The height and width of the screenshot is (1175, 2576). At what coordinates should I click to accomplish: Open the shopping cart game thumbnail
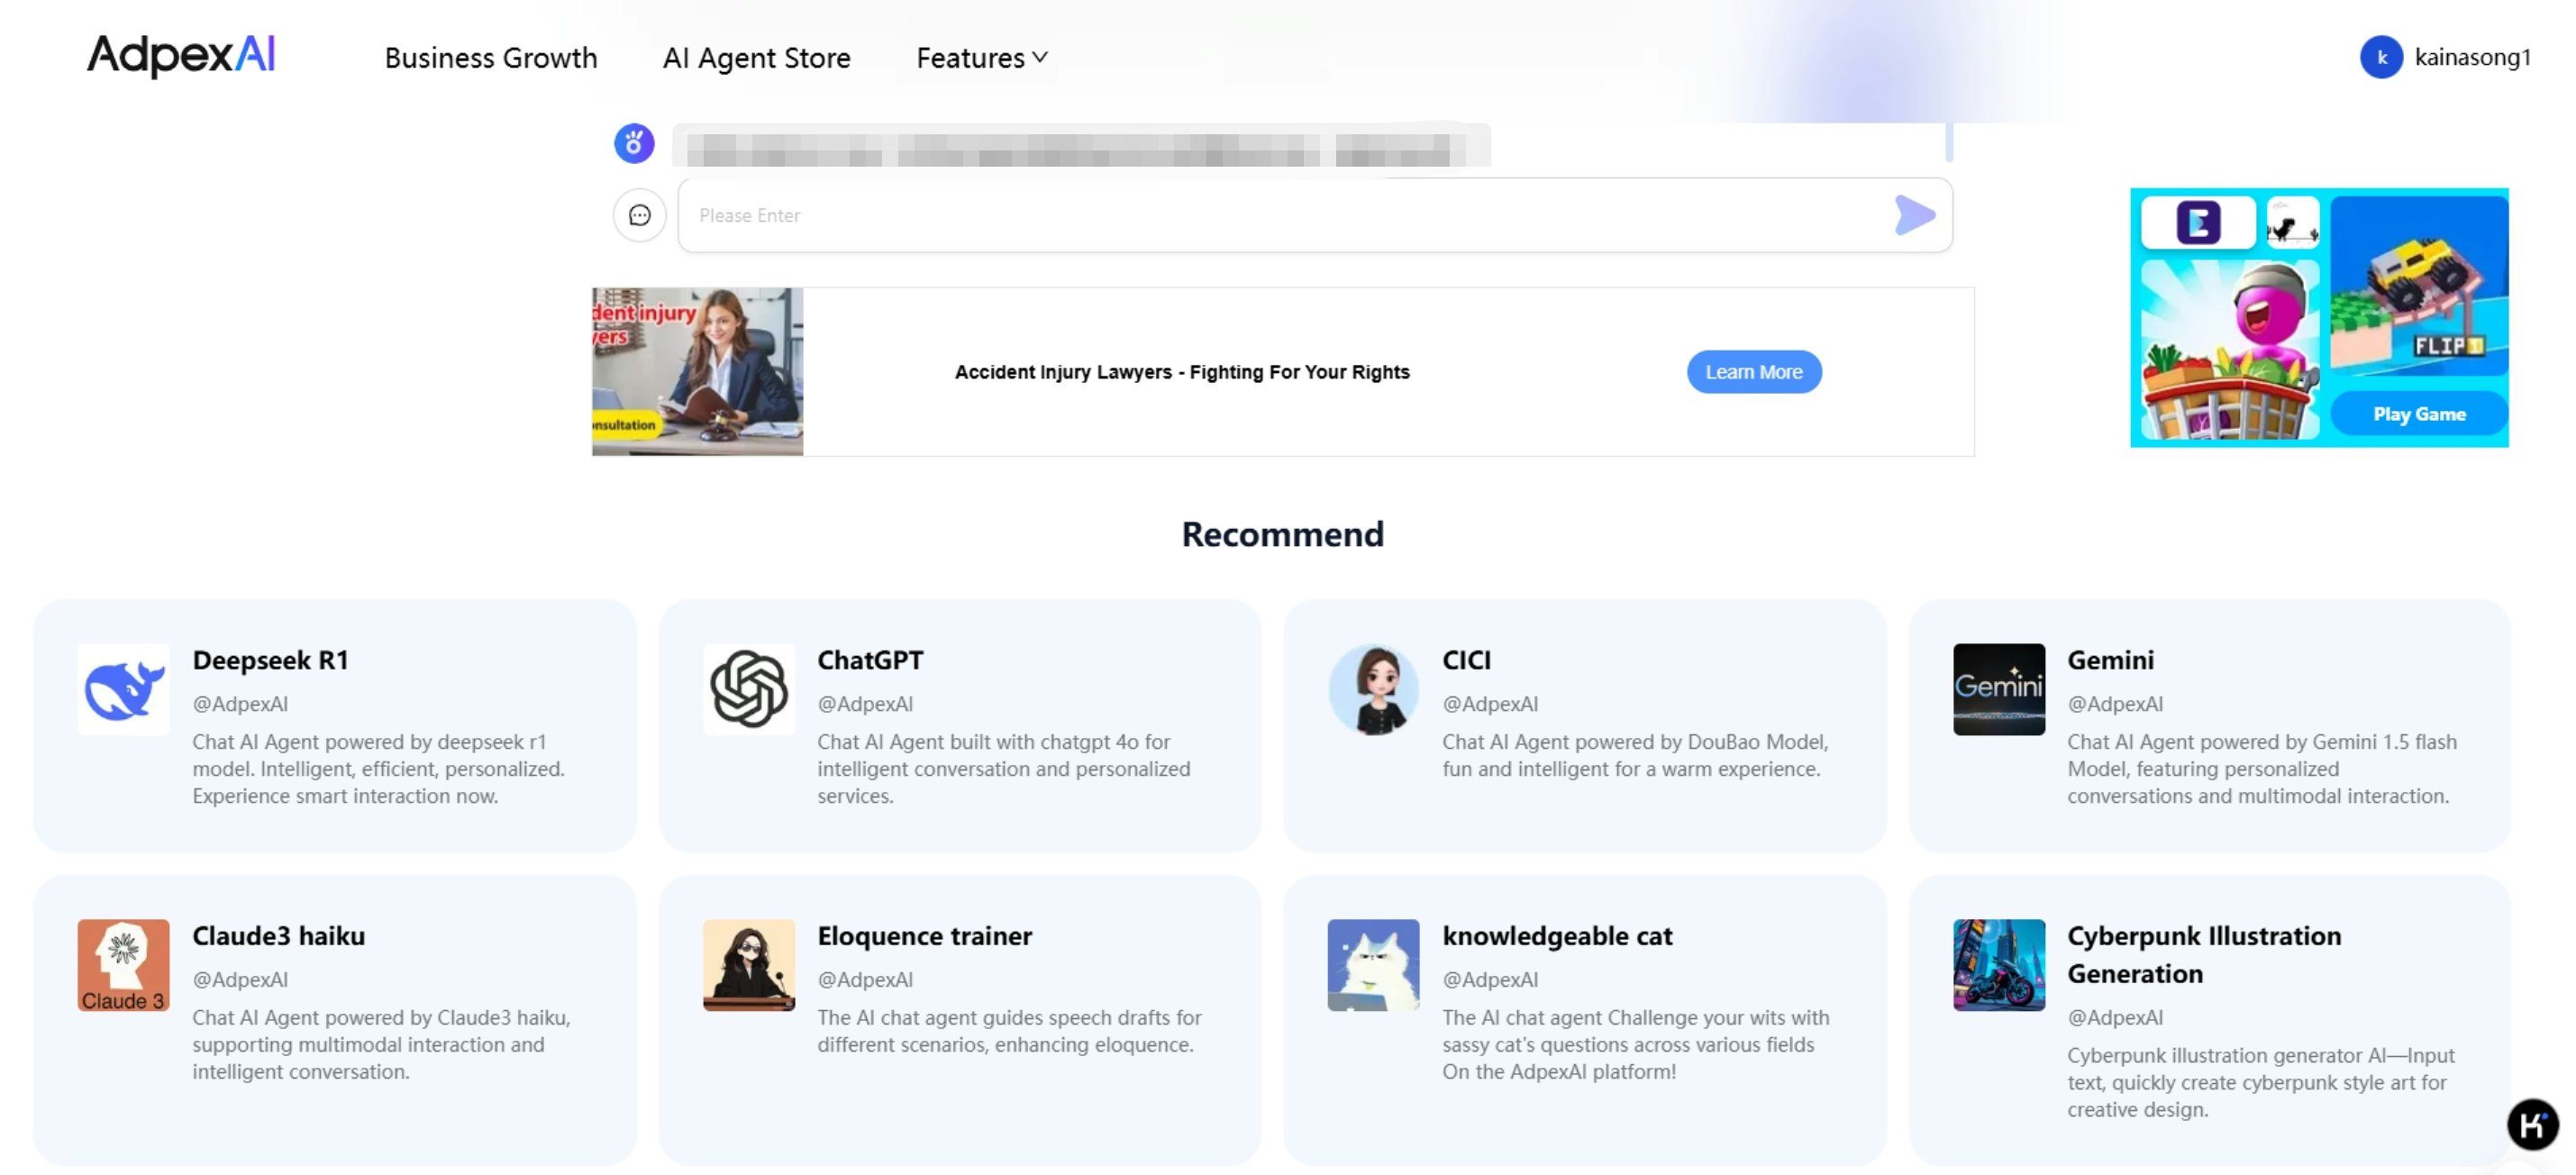coord(2230,349)
